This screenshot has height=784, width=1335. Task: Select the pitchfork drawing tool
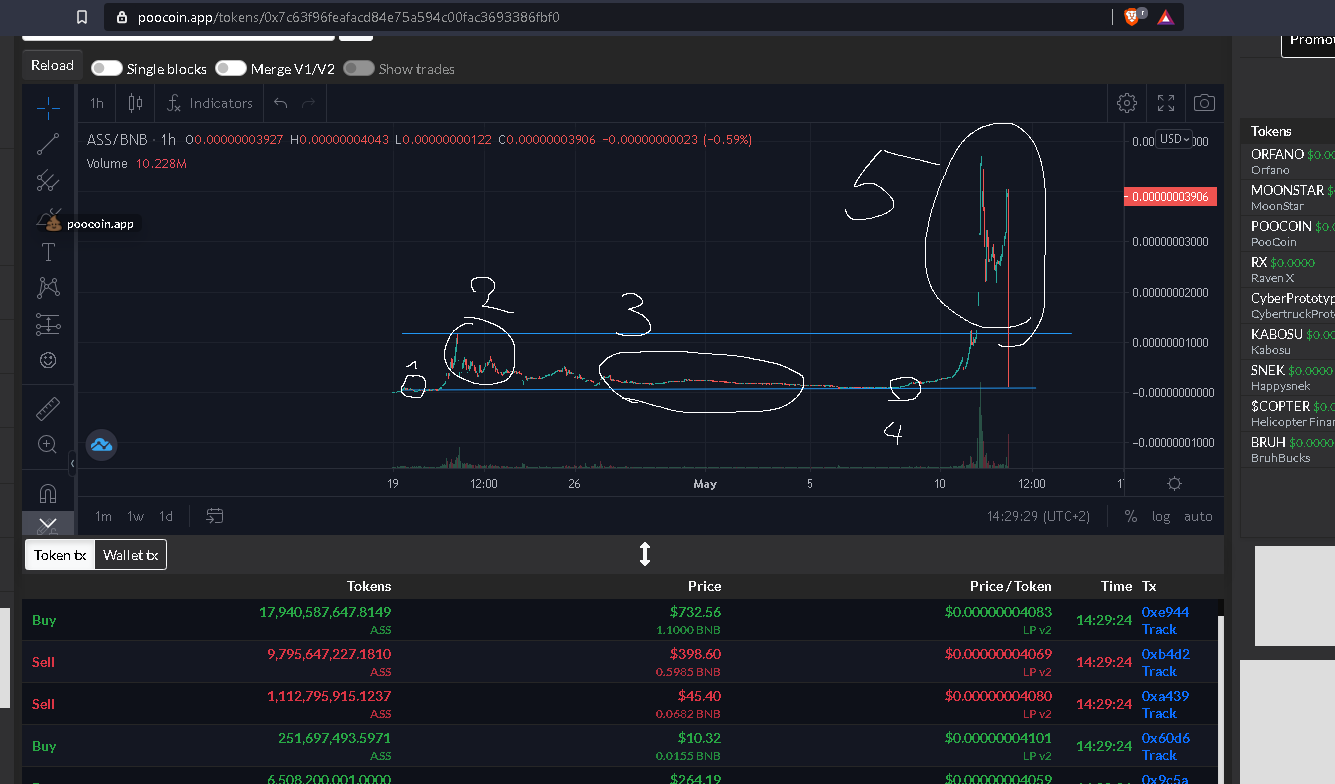tap(48, 180)
